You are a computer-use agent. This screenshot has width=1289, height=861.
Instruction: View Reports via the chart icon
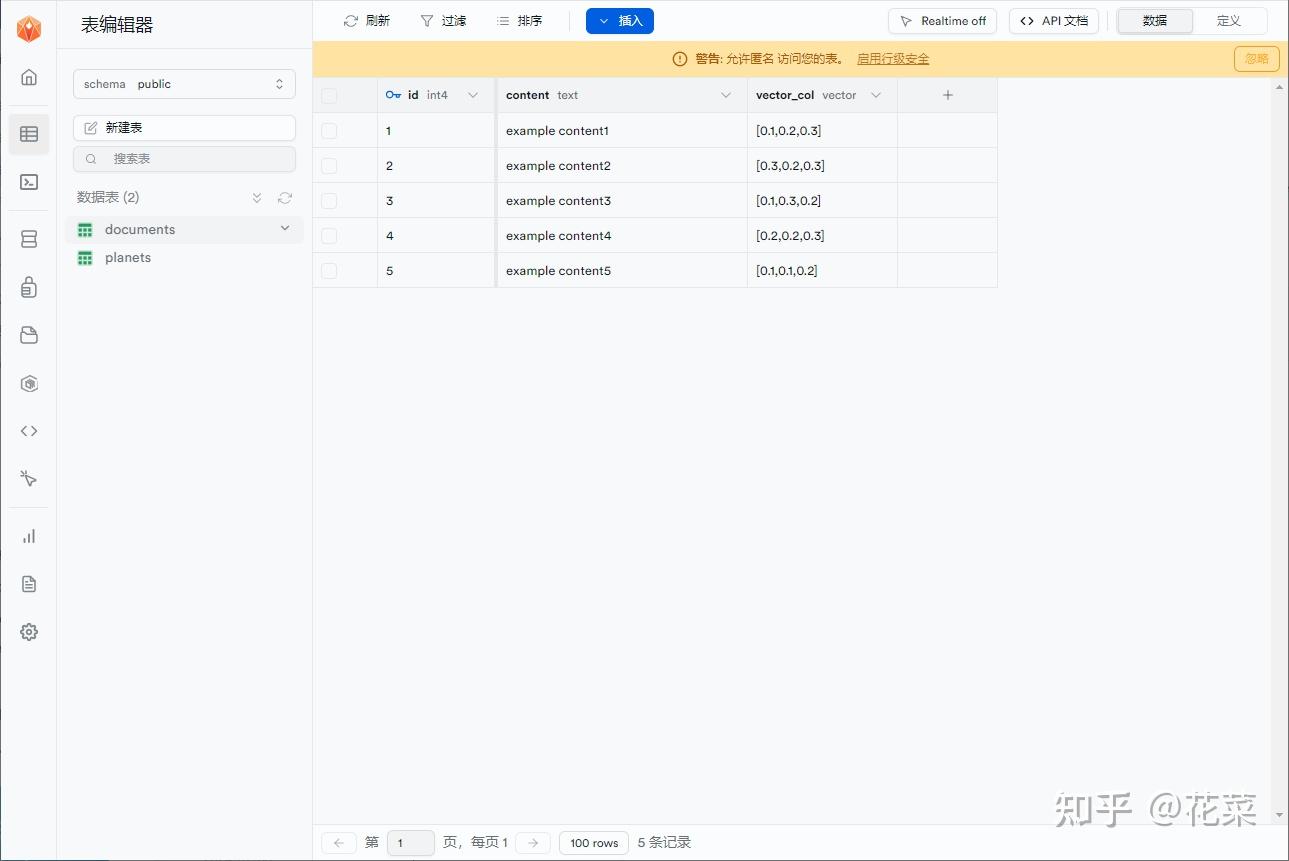point(29,535)
